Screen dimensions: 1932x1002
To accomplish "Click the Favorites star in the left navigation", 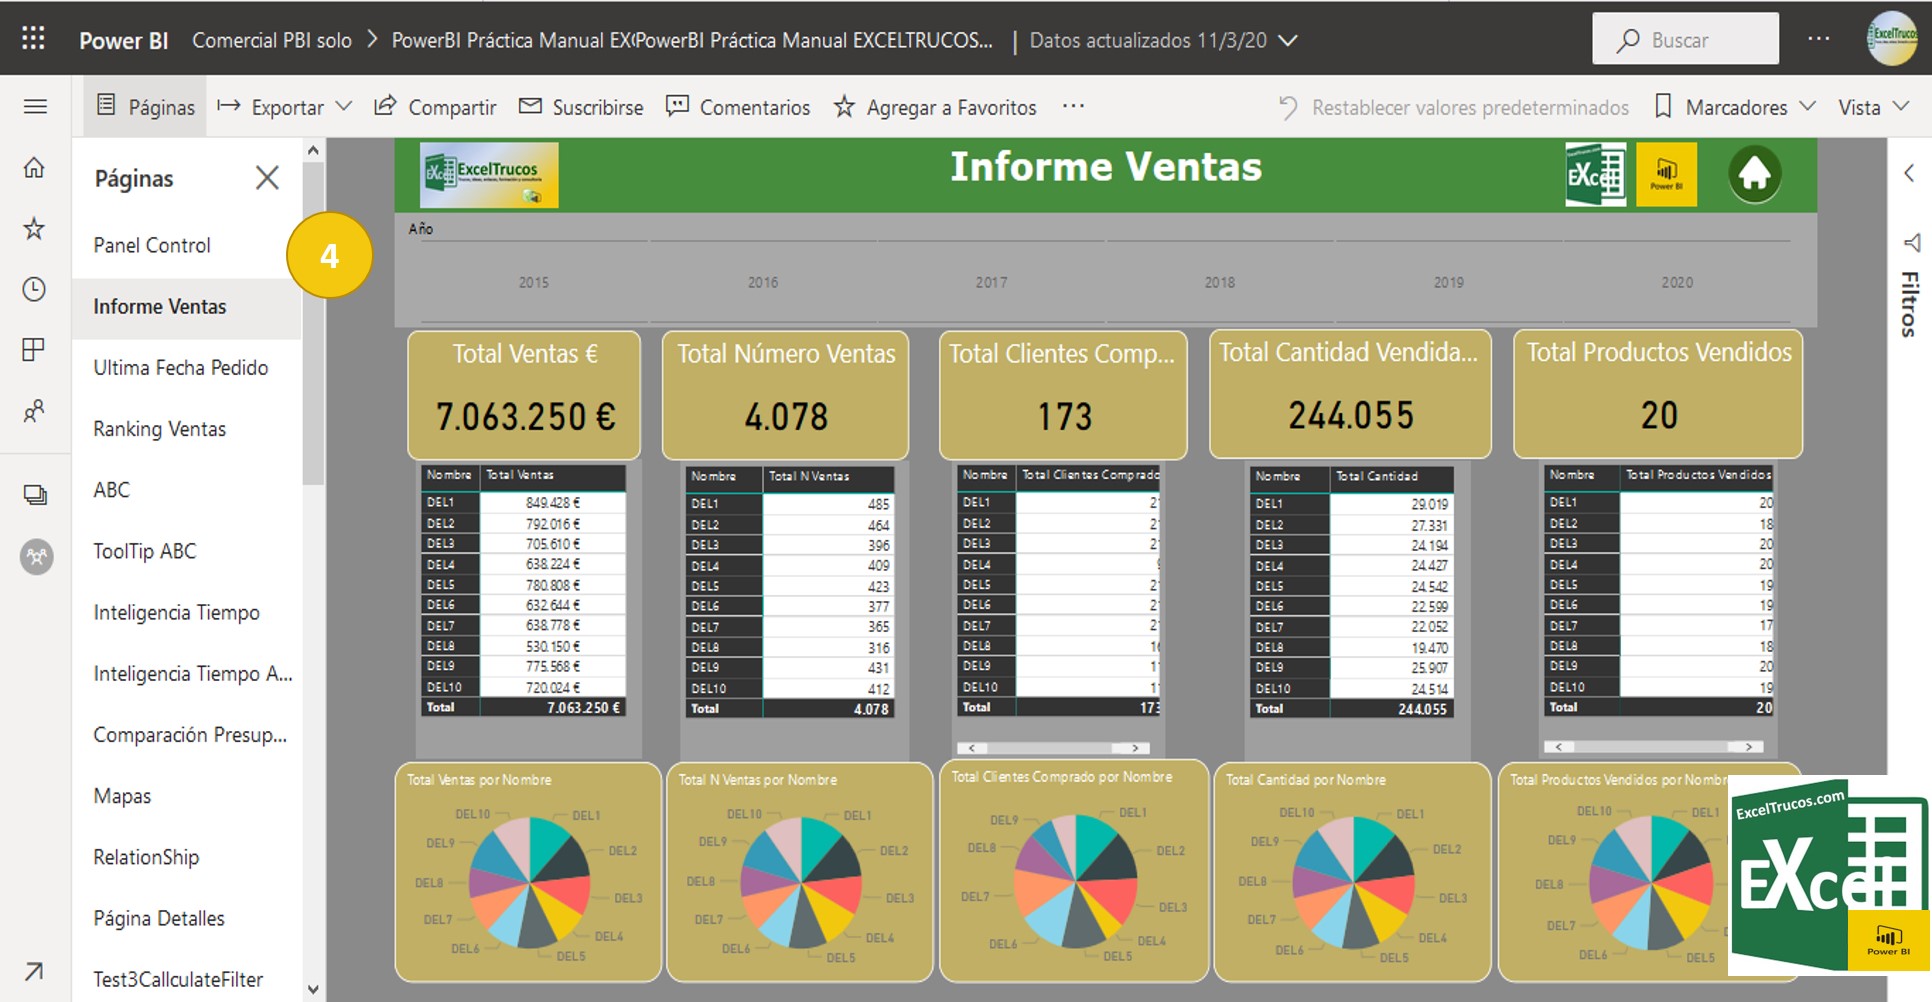I will pyautogui.click(x=34, y=228).
